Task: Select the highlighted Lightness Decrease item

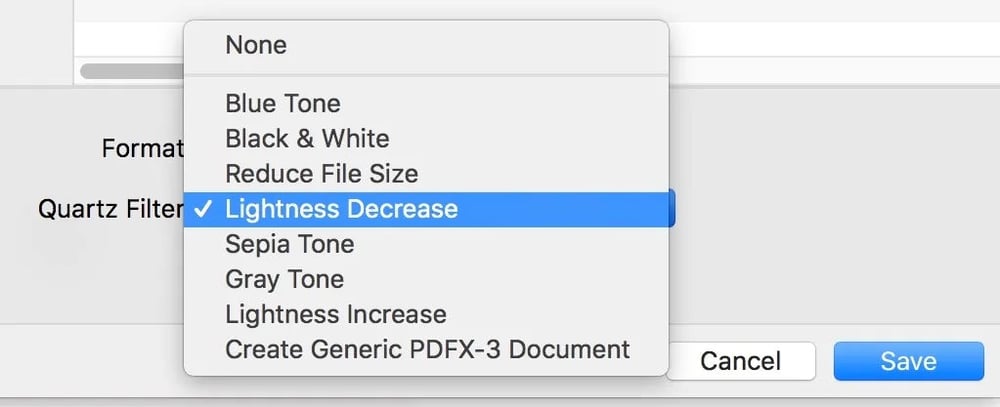Action: (x=341, y=209)
